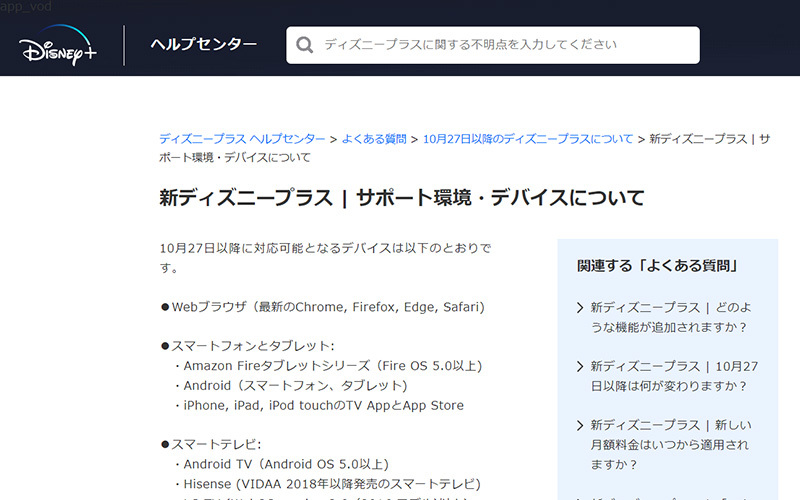Click the サポート環境・デバイスについて page title
The height and width of the screenshot is (500, 800).
pos(402,197)
